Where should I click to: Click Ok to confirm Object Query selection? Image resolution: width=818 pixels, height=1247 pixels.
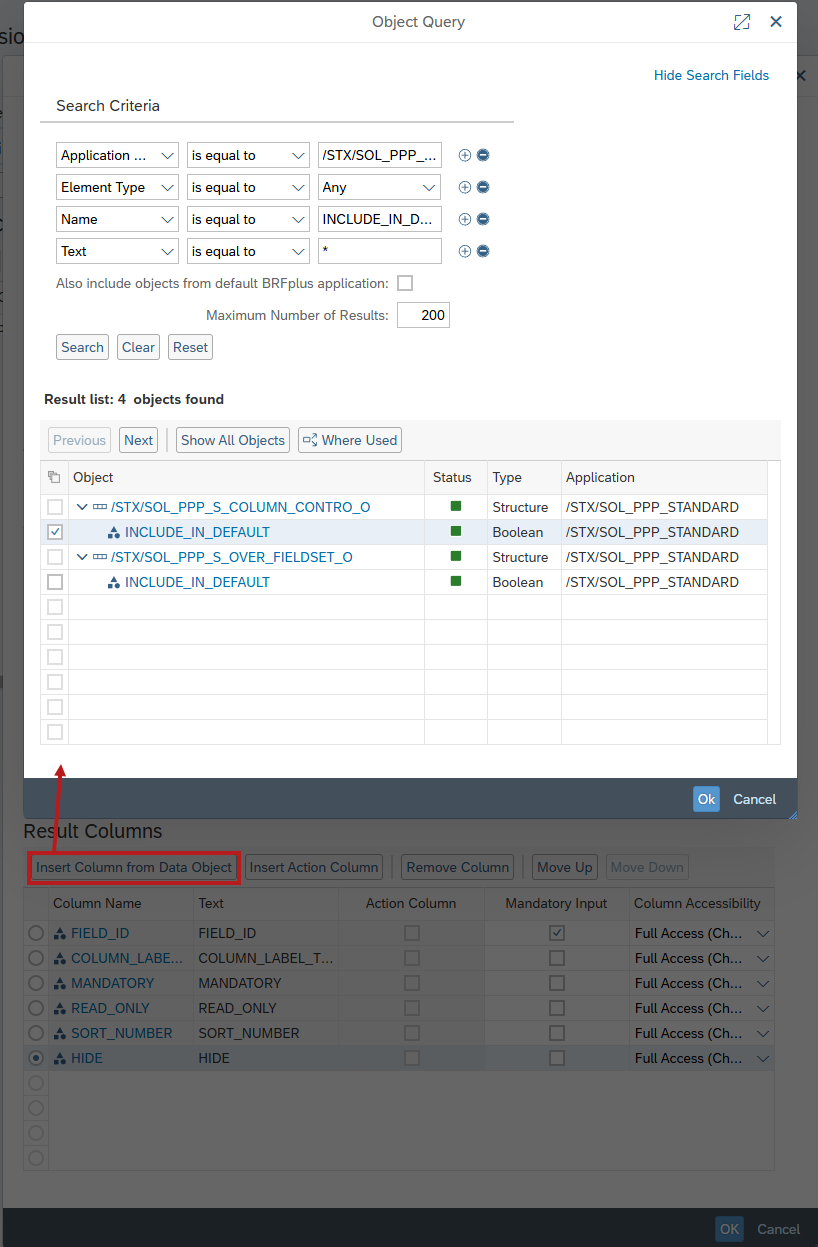click(706, 799)
